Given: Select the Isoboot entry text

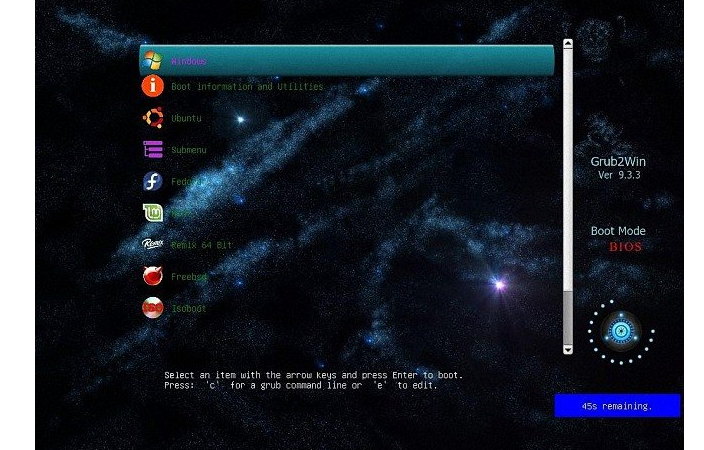Looking at the screenshot, I should [189, 309].
